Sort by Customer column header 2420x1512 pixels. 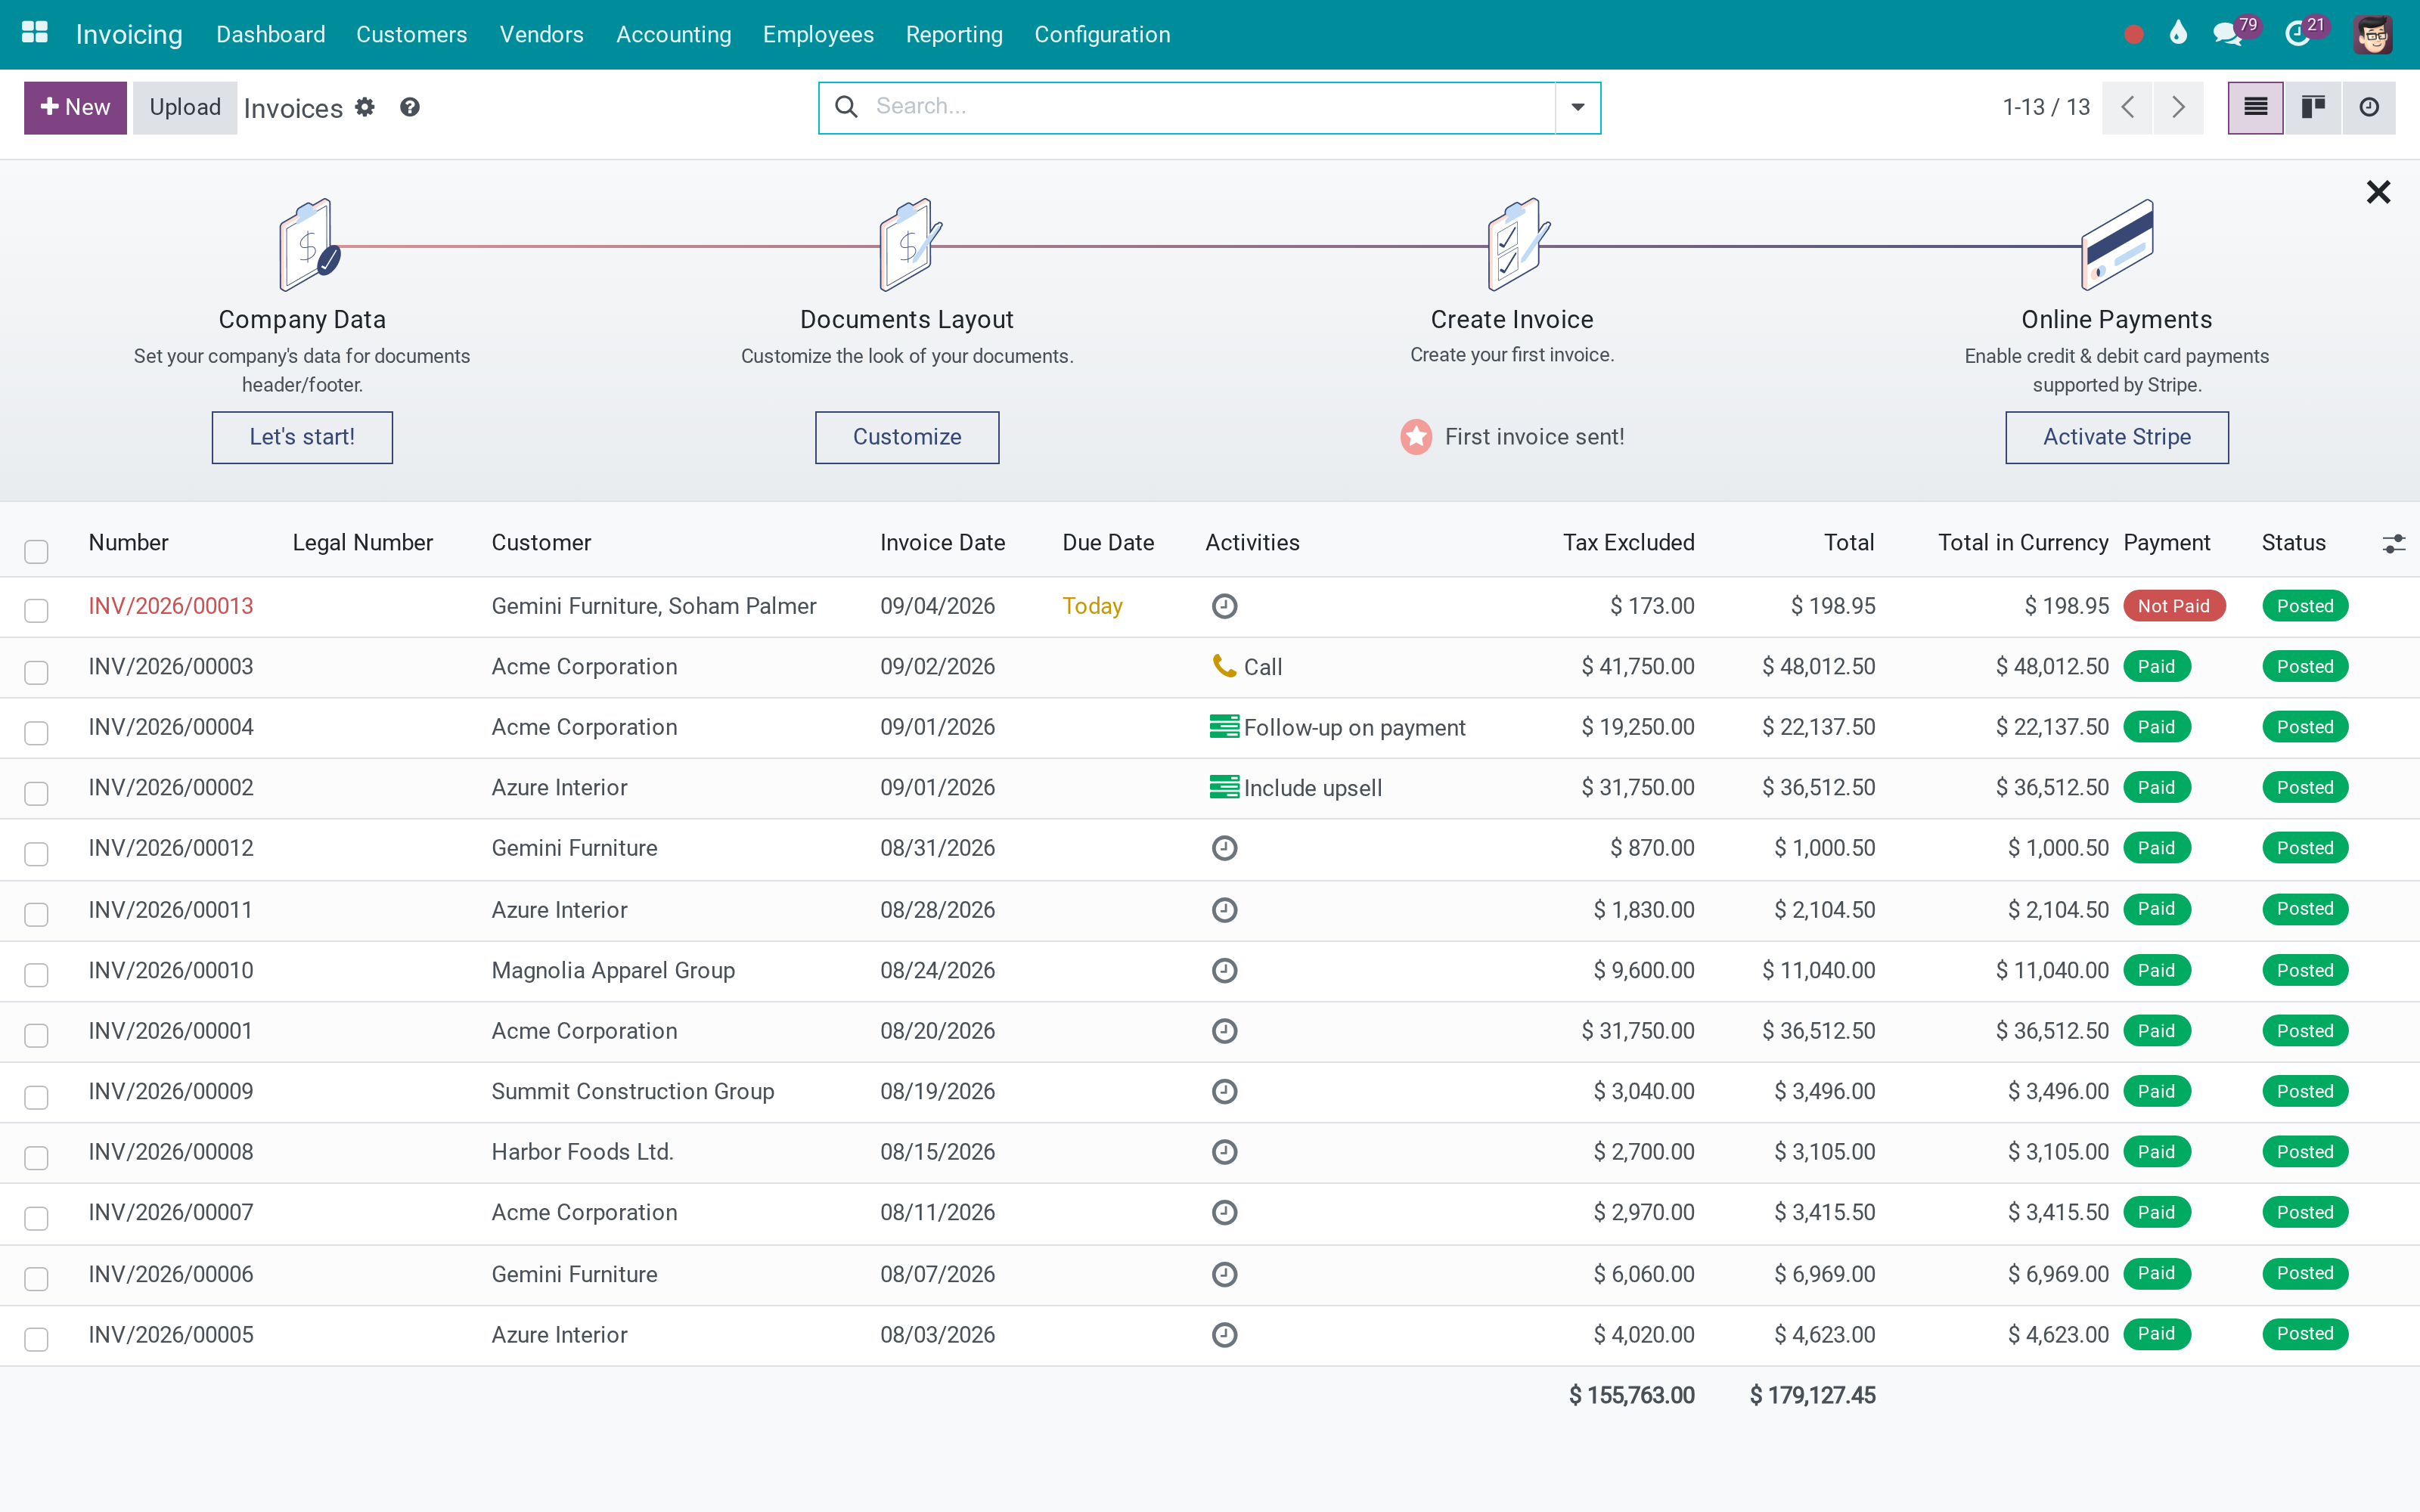click(541, 543)
